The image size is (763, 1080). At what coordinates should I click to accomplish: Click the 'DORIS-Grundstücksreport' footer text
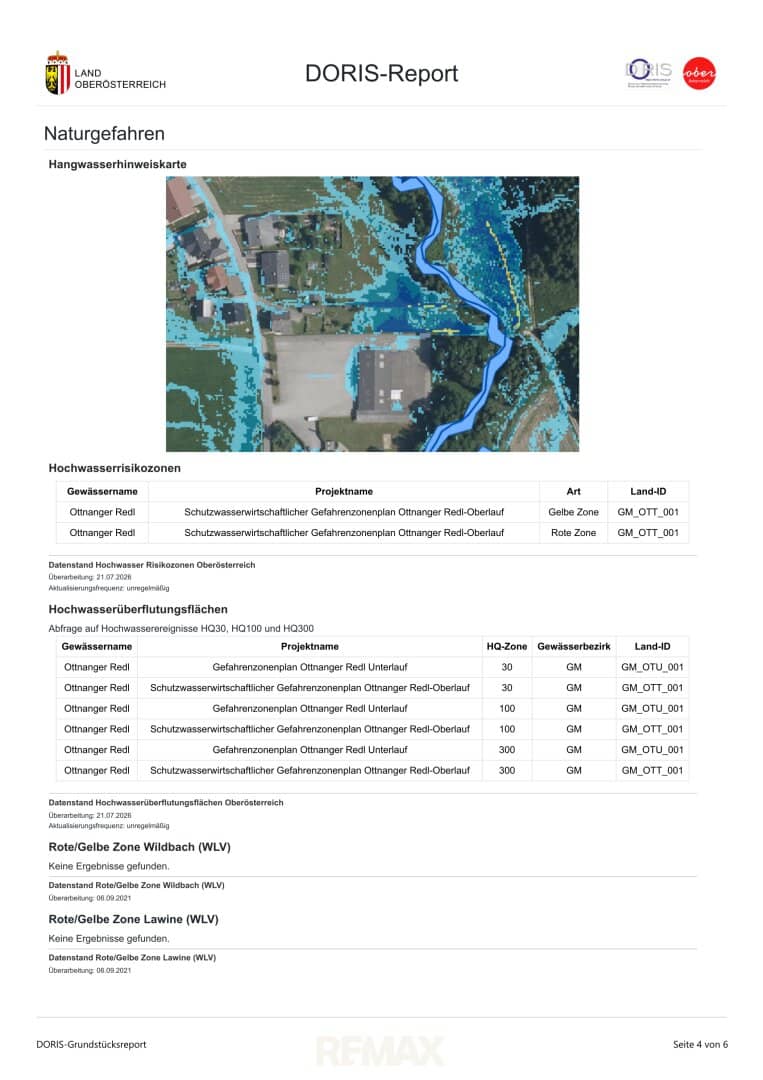point(91,1044)
